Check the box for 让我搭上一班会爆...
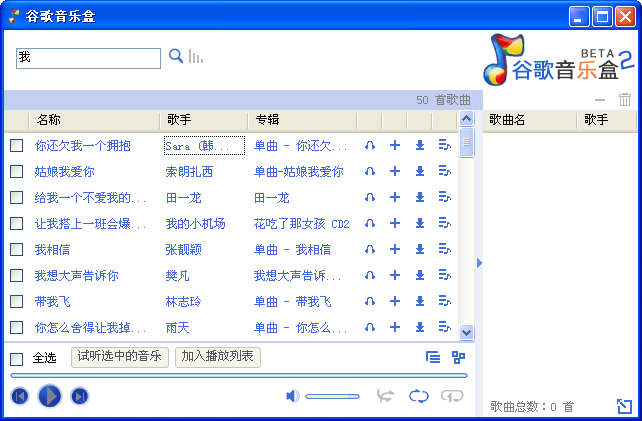The image size is (642, 421). 16,223
